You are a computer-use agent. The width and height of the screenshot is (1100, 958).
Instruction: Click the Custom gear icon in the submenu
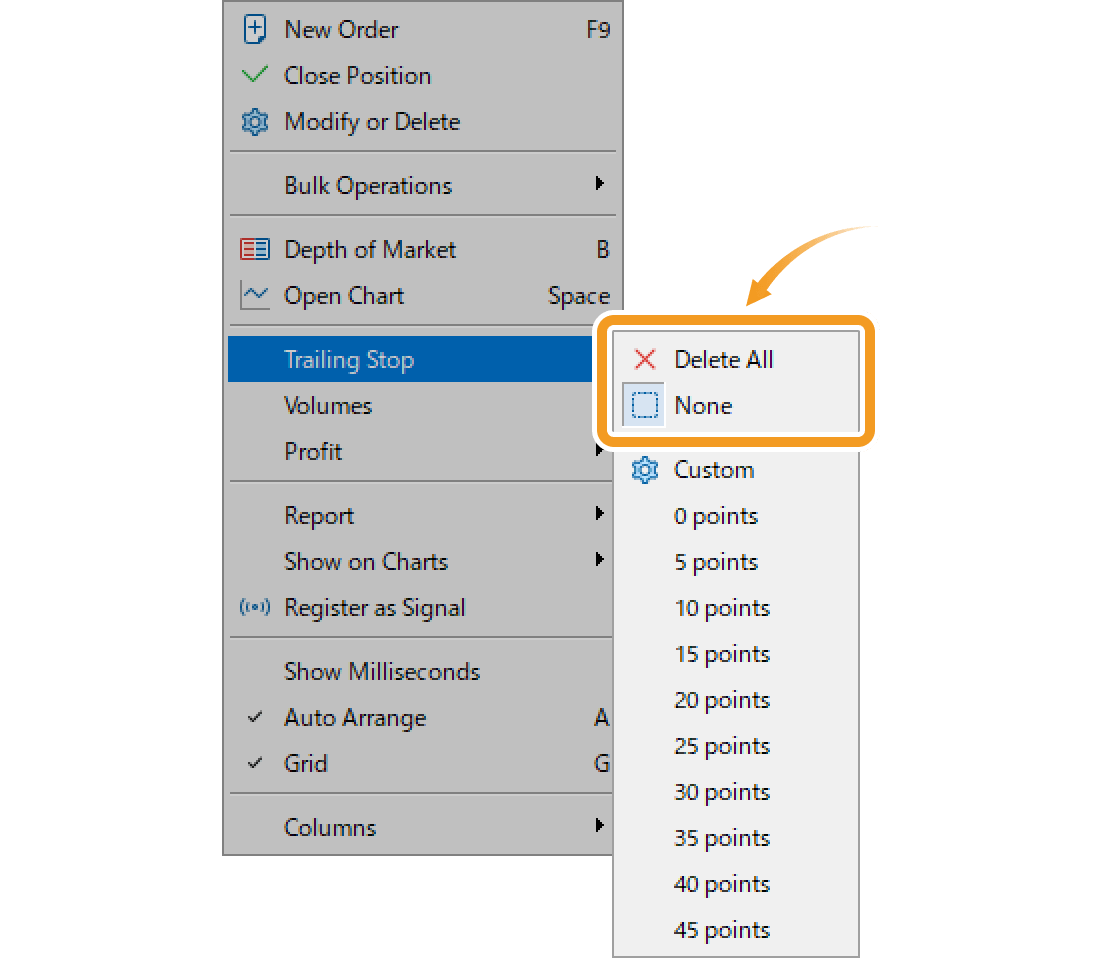pos(644,469)
